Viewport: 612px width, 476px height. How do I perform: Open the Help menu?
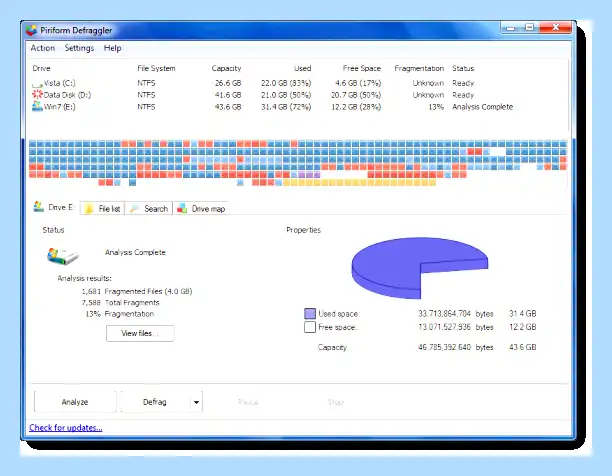tap(112, 48)
